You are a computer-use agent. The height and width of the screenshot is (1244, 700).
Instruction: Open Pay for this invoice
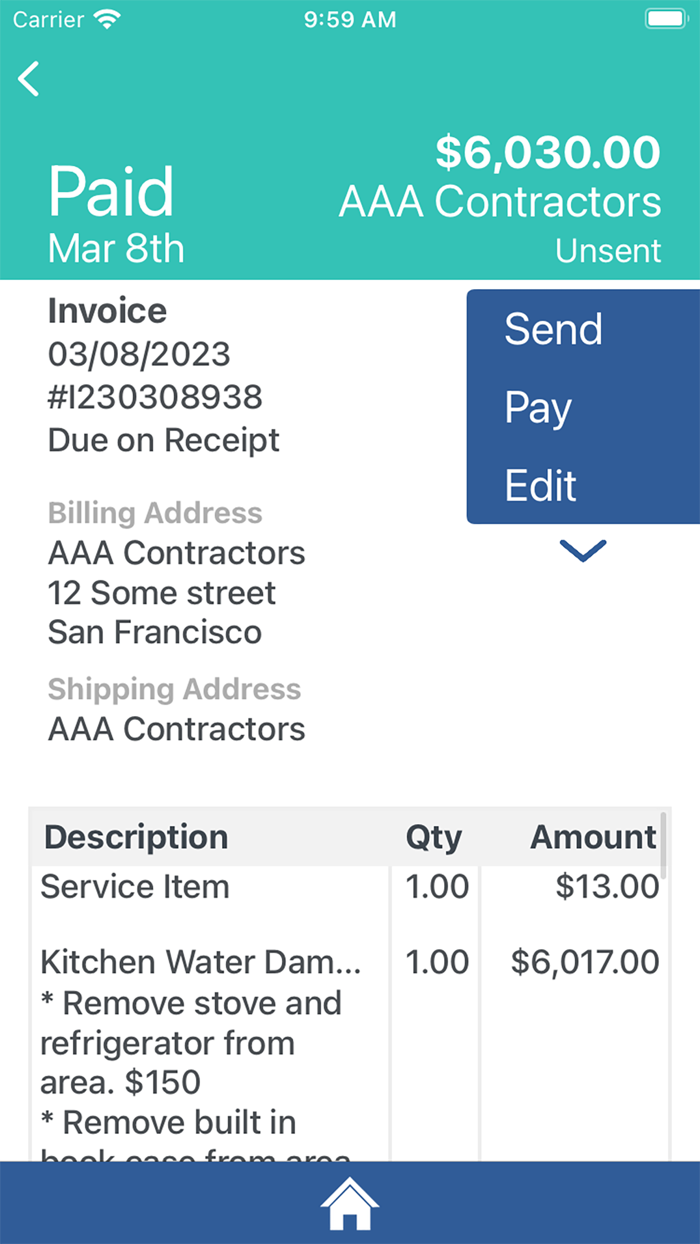pos(538,407)
